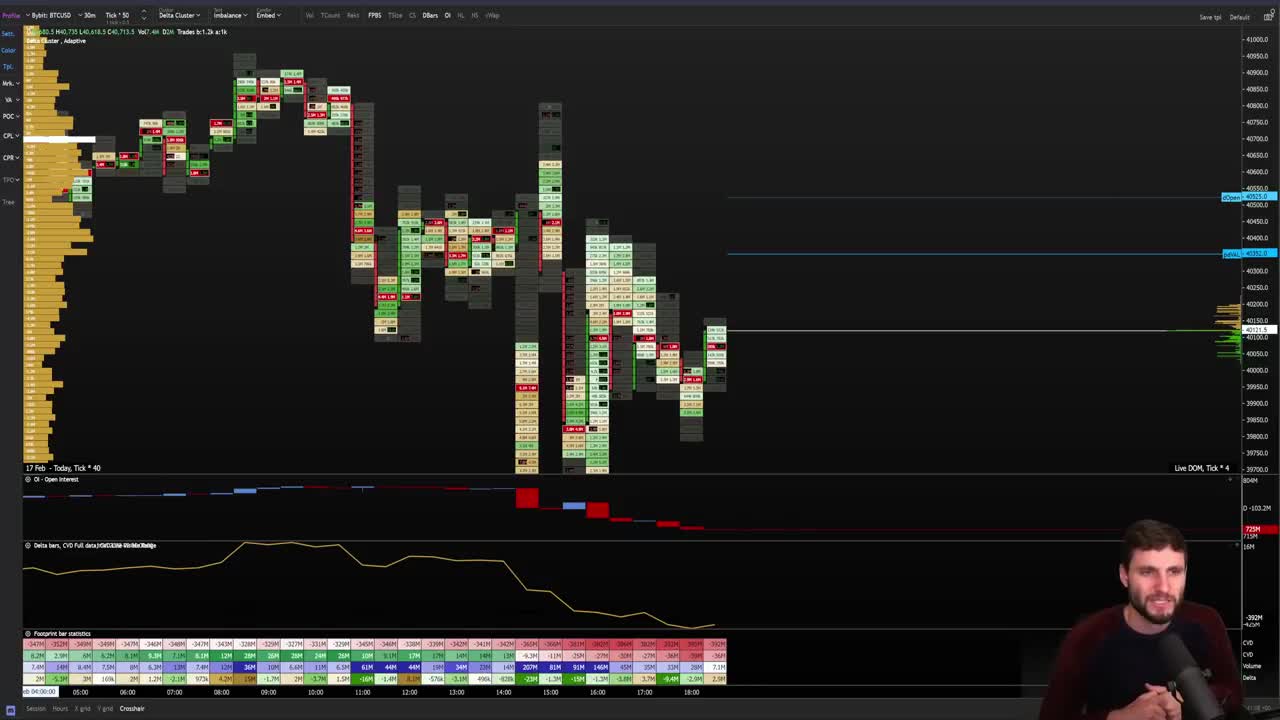The height and width of the screenshot is (720, 1280).
Task: Open Sett. in left sidebar
Action: tap(8, 33)
